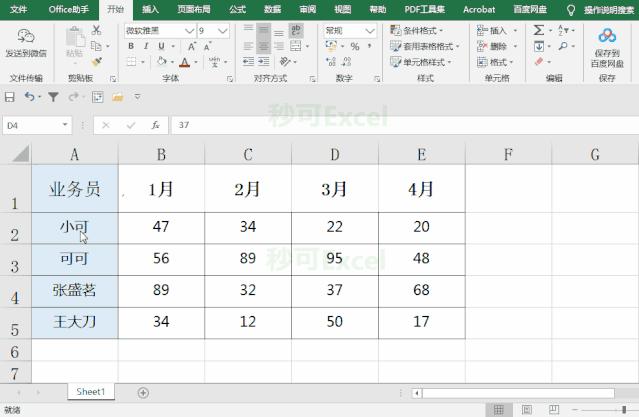Increase font size with larger A icon
Screen dimensions: 639x417
(192, 46)
